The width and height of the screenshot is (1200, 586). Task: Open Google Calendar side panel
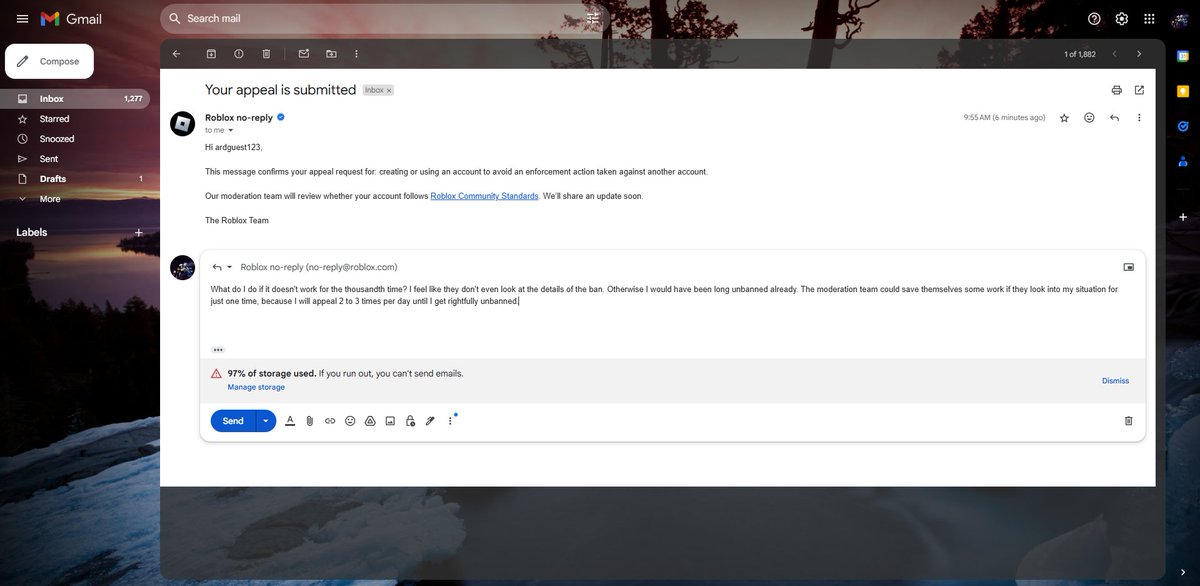point(1182,56)
